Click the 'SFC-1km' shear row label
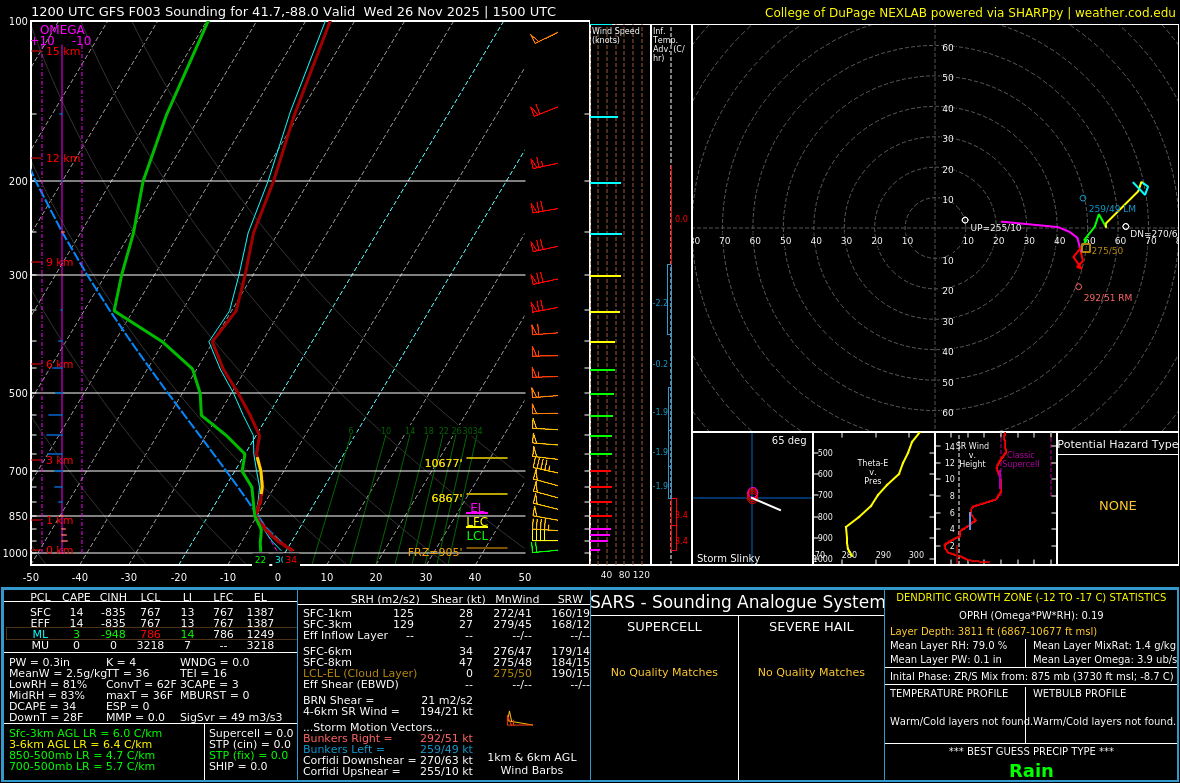This screenshot has height=783, width=1180. click(327, 614)
